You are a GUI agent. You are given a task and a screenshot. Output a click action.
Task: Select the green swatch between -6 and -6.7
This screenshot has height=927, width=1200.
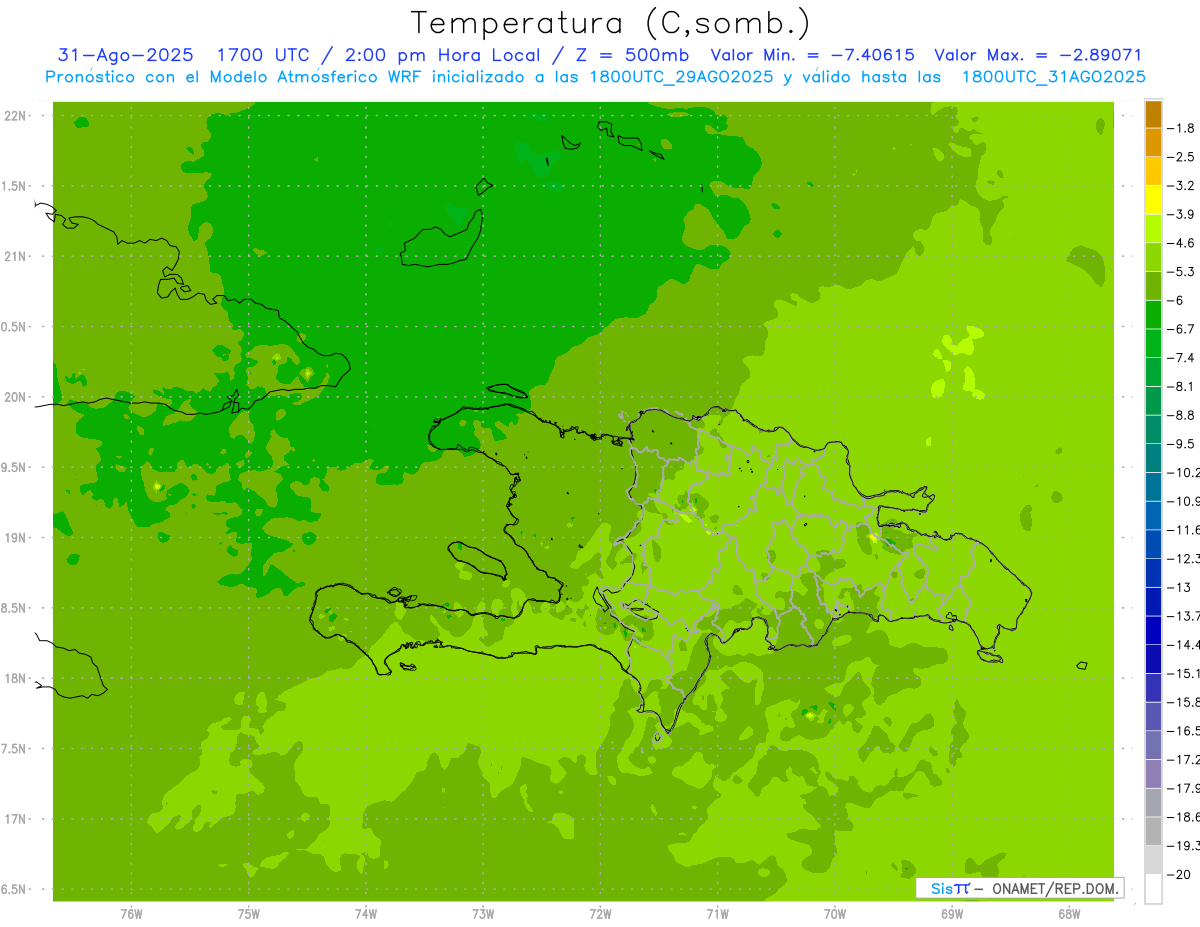[x=1153, y=314]
